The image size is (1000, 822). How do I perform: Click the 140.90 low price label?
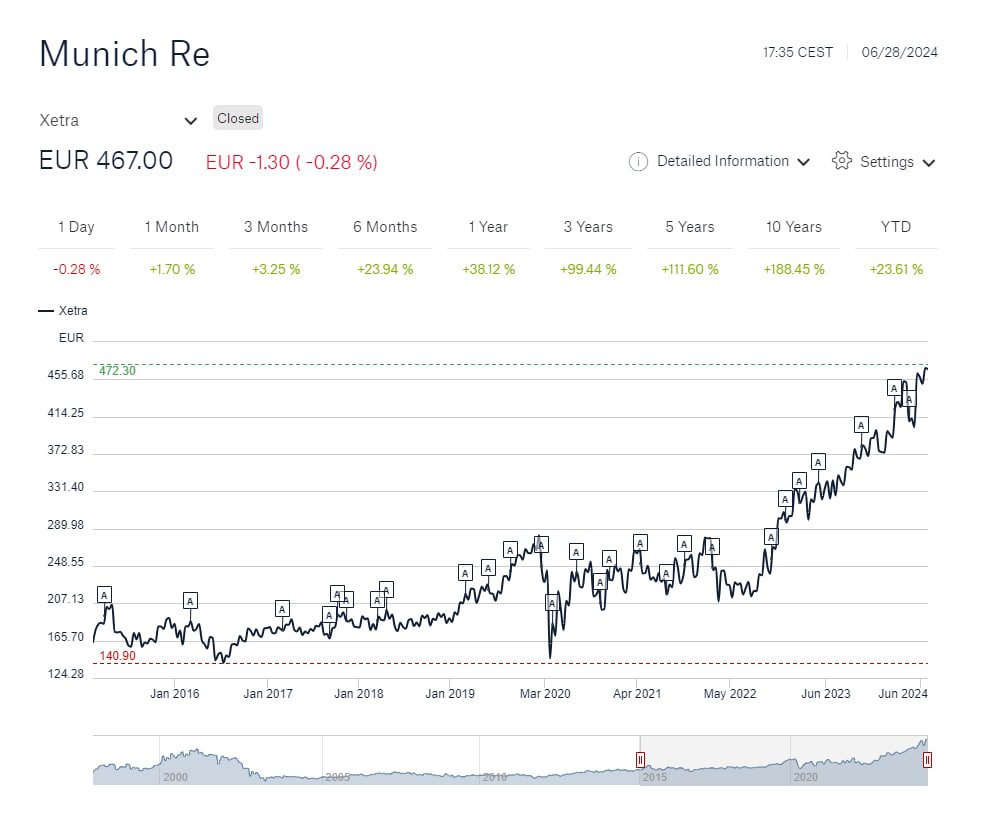[117, 656]
